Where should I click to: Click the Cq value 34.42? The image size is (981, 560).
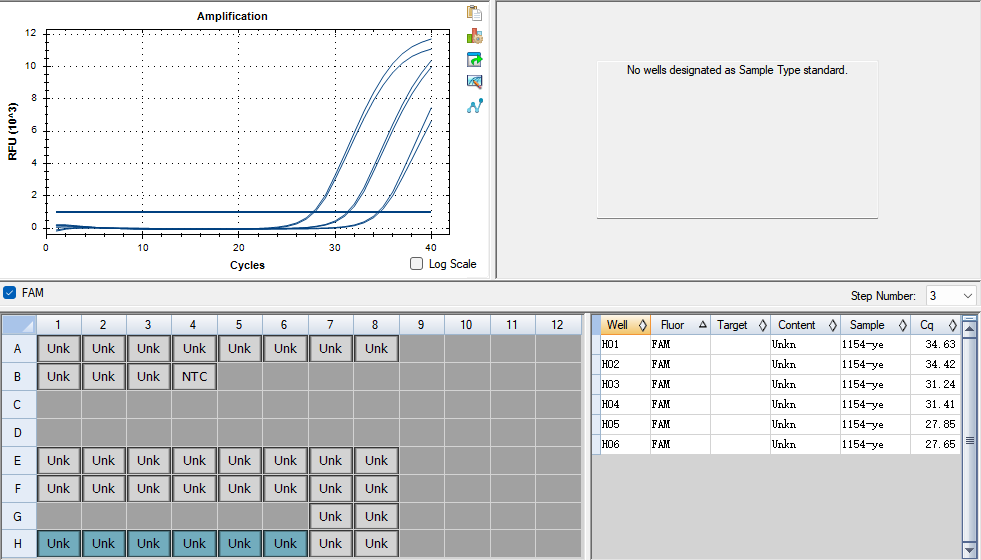coord(940,364)
